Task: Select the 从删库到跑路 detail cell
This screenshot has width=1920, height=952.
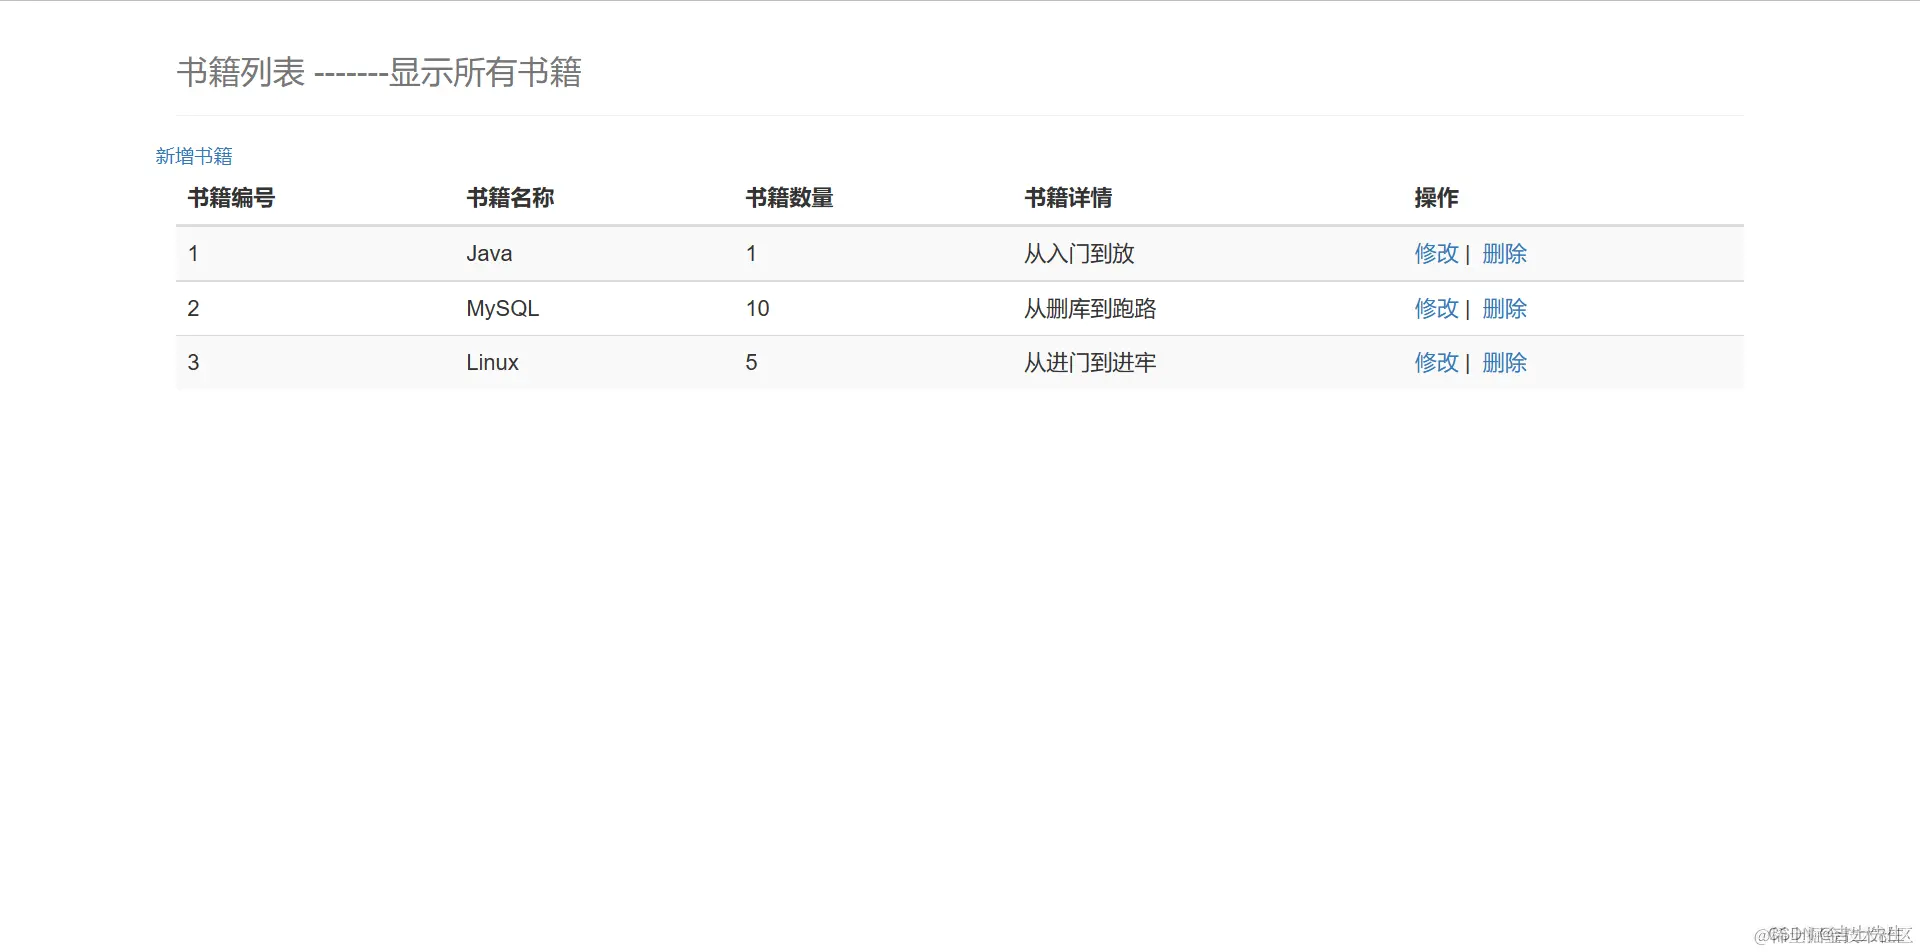Action: coord(1090,309)
